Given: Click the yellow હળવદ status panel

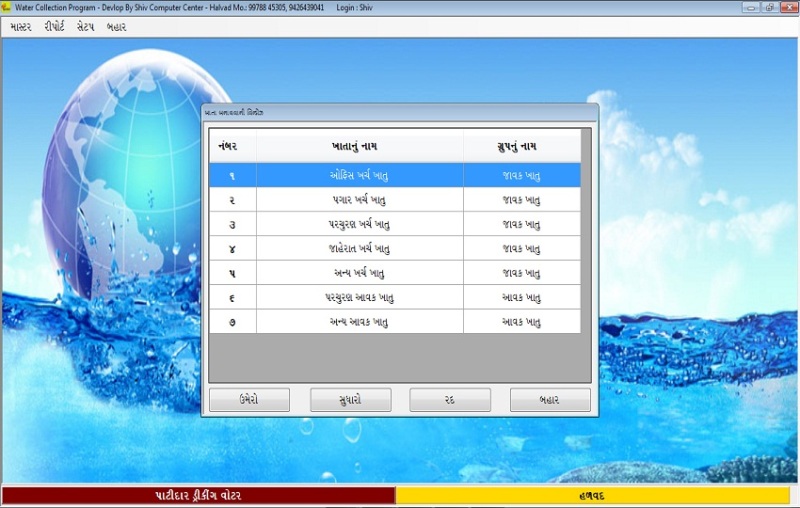Looking at the screenshot, I should 592,496.
